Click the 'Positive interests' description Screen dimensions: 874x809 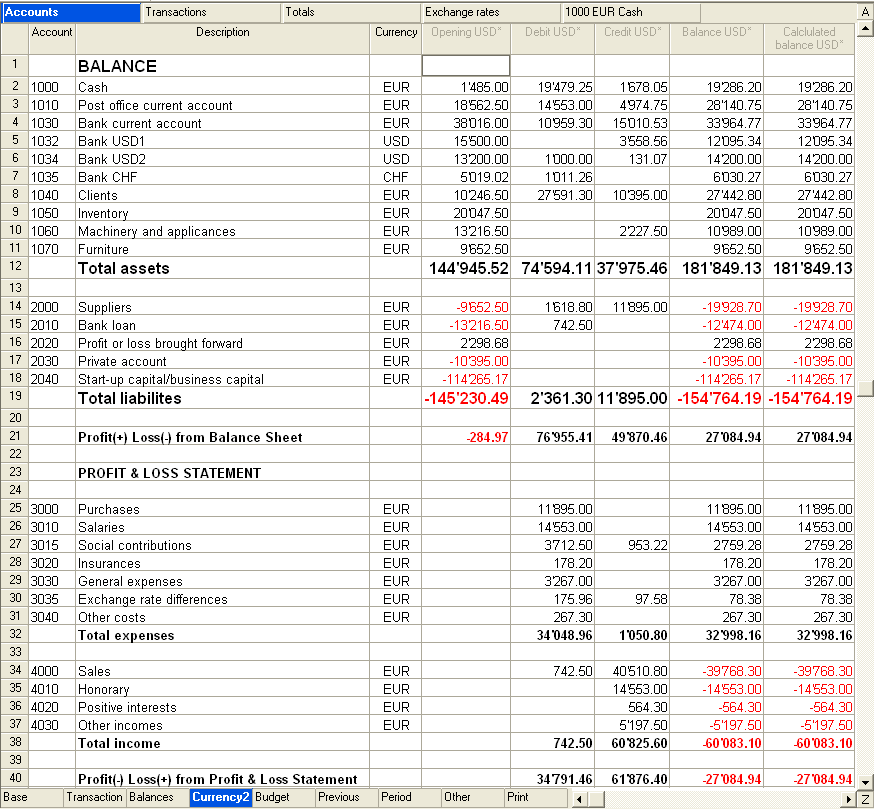pyautogui.click(x=222, y=707)
